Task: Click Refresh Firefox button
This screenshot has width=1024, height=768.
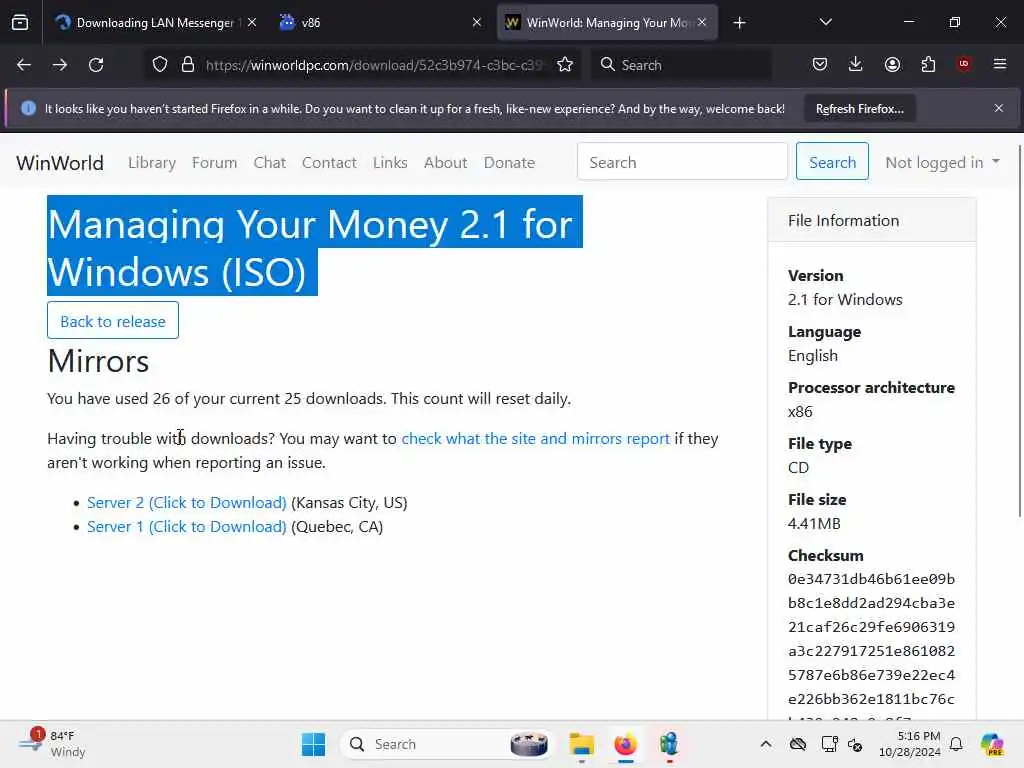Action: (859, 108)
